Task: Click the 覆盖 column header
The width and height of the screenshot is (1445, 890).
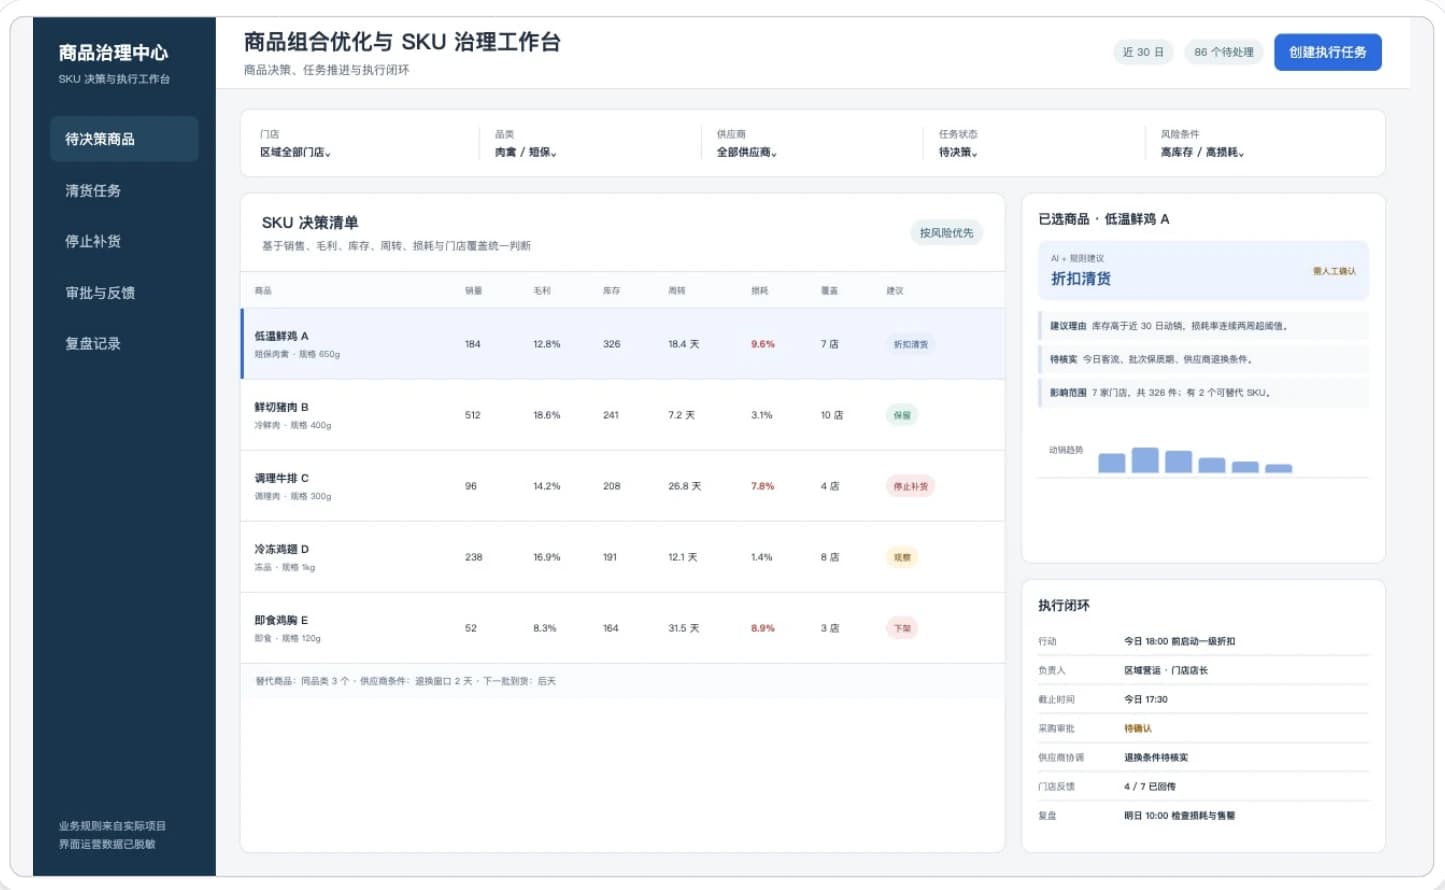Action: pyautogui.click(x=829, y=291)
